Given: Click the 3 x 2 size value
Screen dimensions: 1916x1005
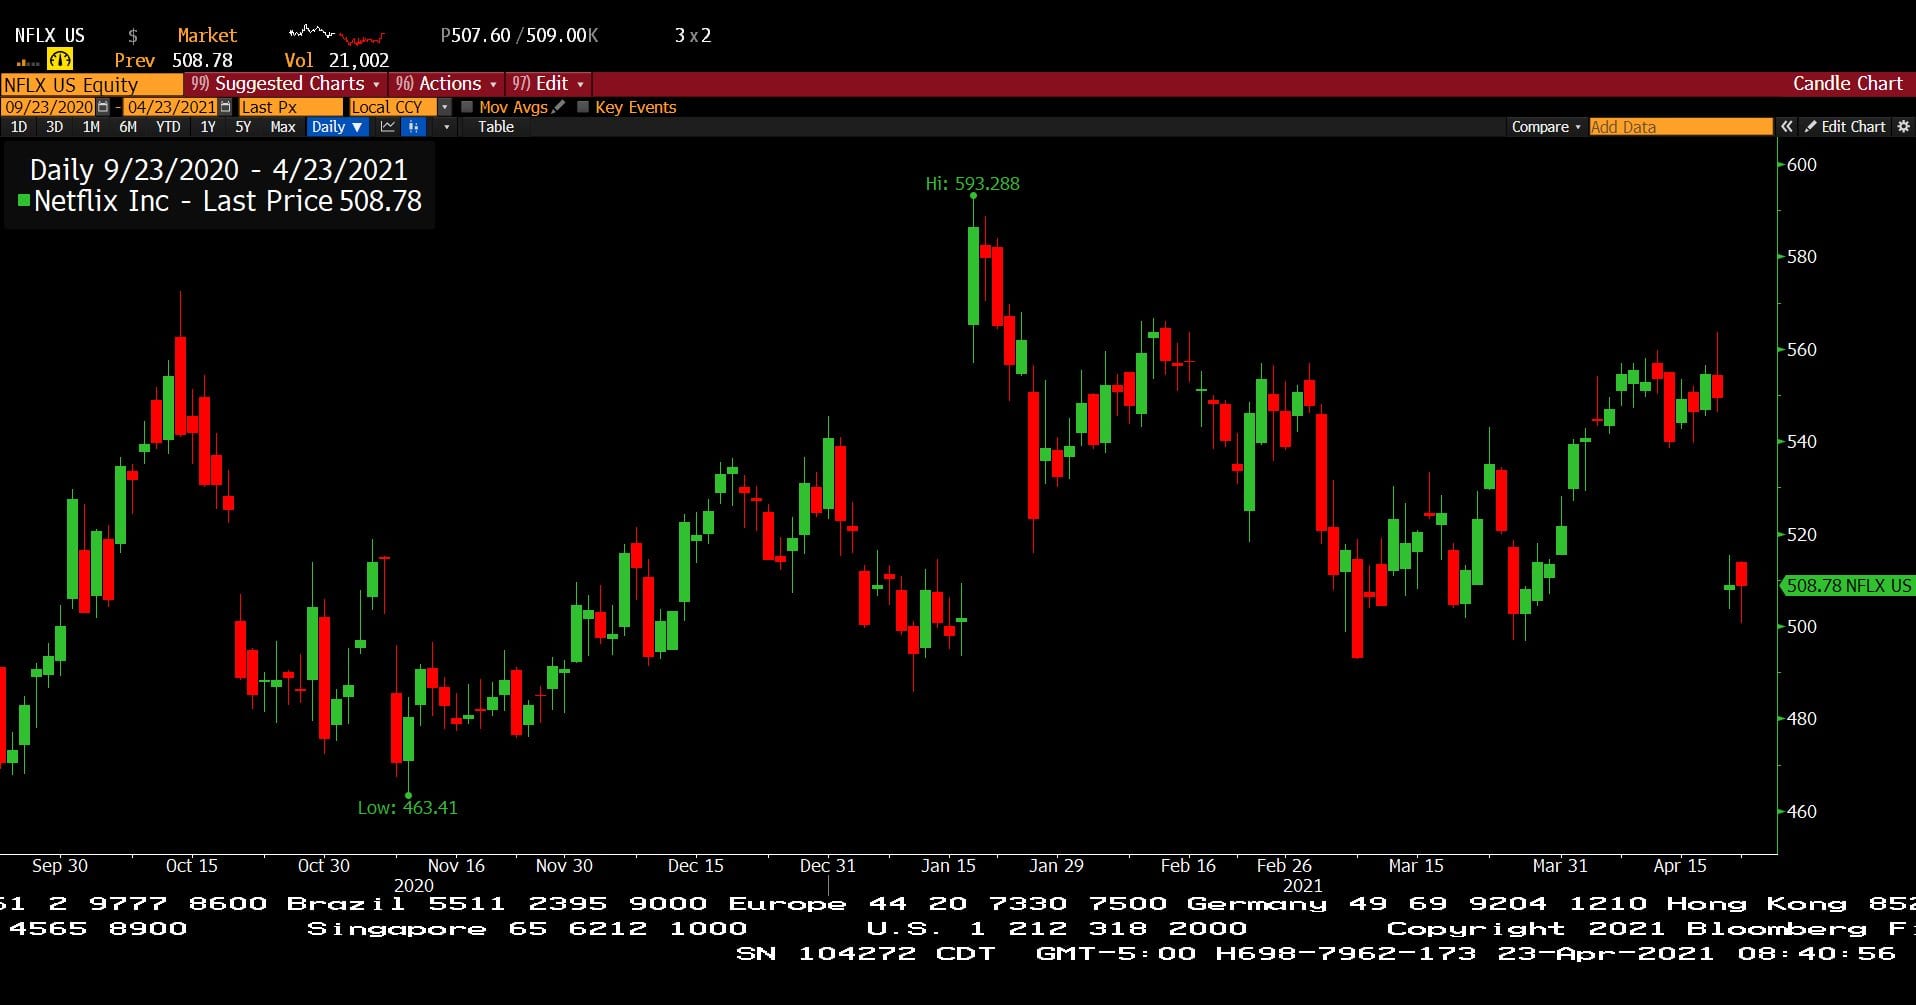Looking at the screenshot, I should coord(693,35).
